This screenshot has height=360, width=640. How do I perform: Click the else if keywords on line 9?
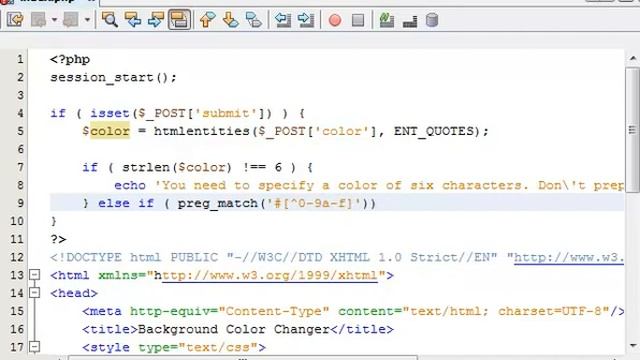[x=126, y=203]
